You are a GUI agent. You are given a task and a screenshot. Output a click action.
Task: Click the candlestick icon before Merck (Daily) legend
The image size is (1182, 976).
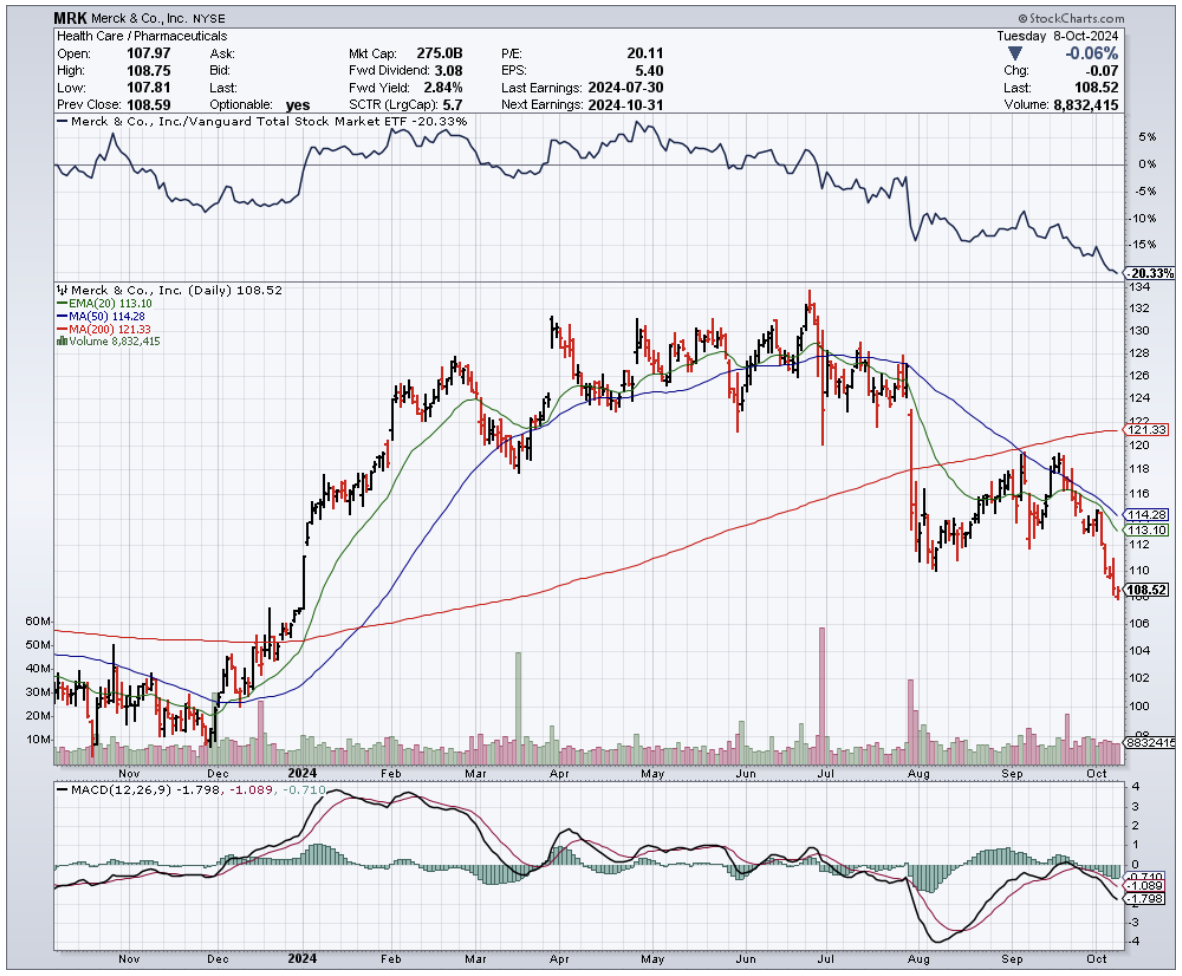(63, 290)
